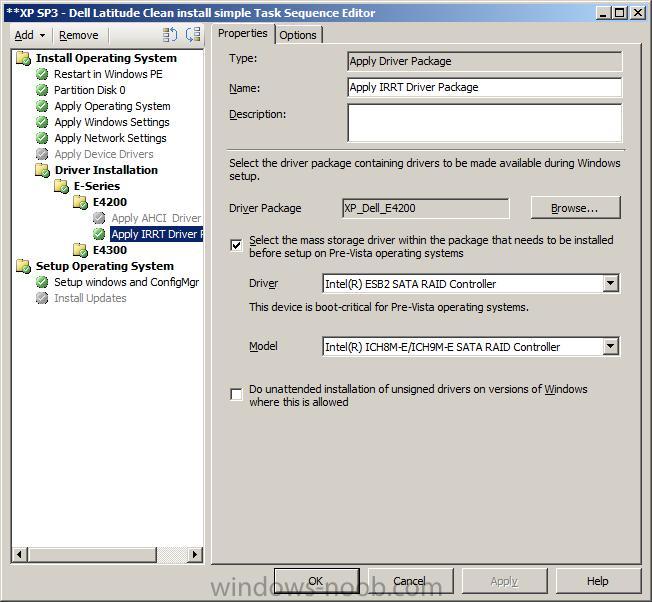
Task: Click the Apply button
Action: click(504, 581)
